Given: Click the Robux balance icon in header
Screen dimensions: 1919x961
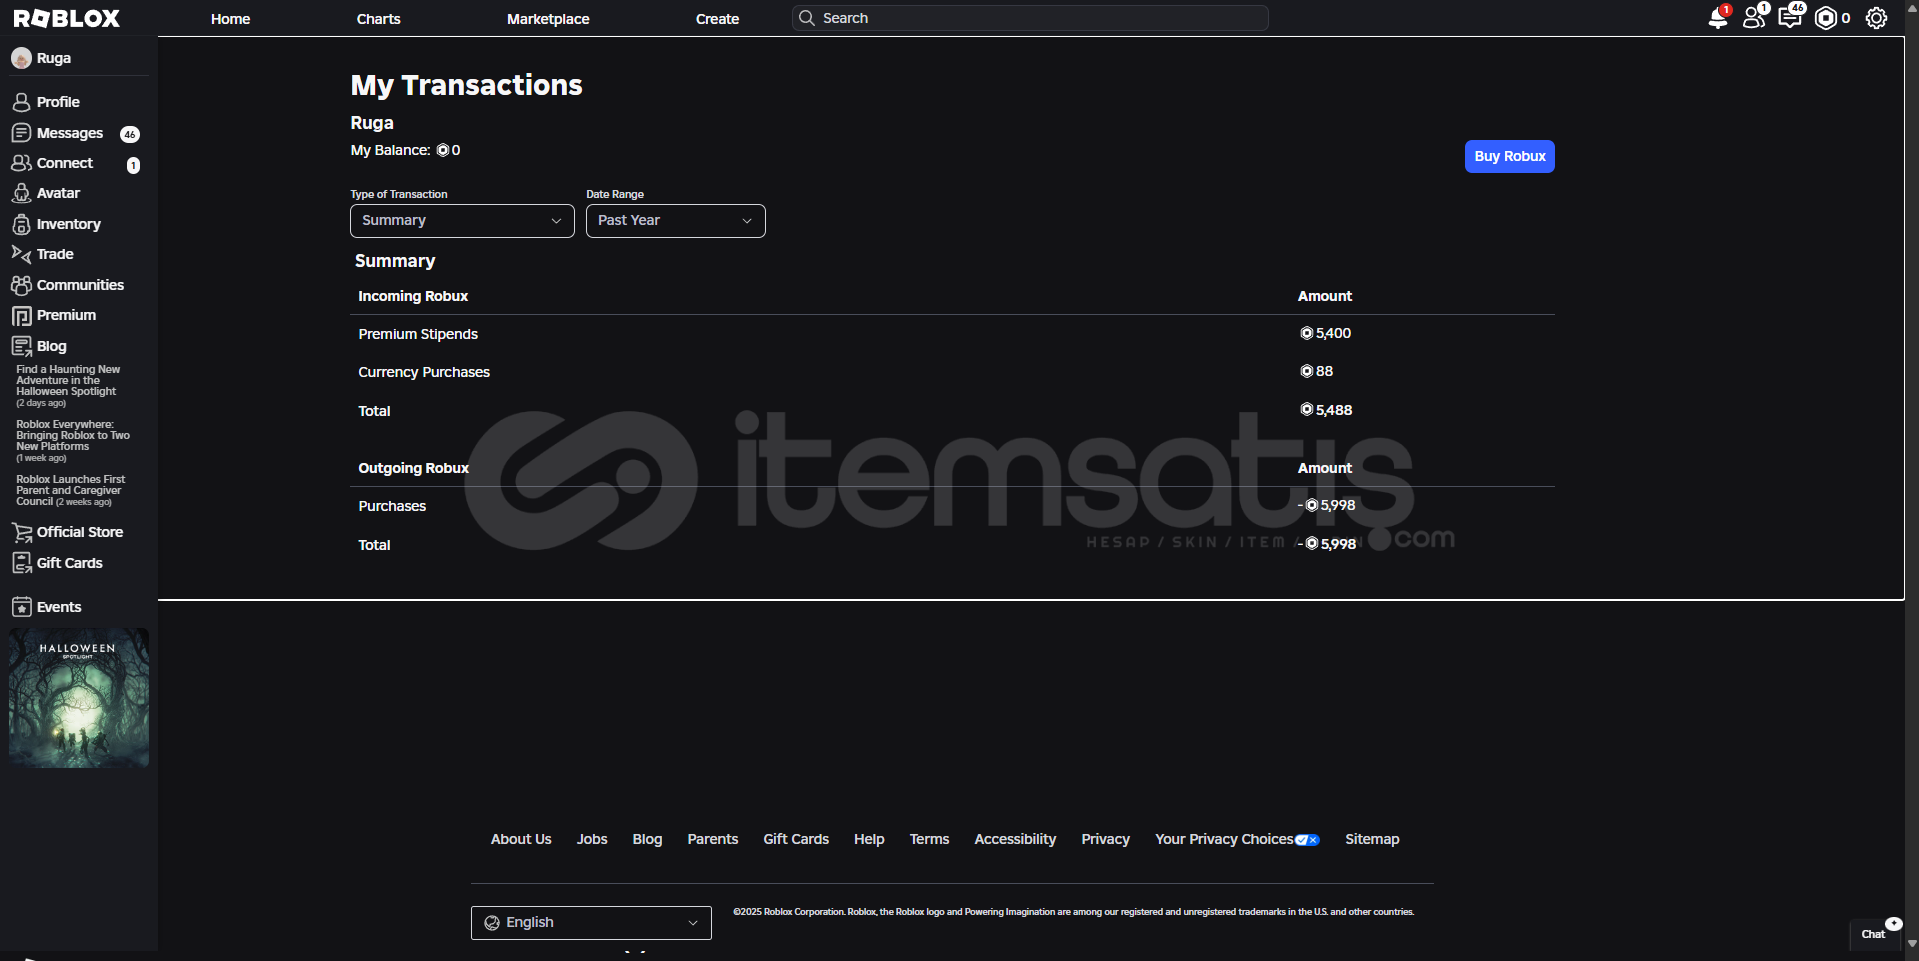Looking at the screenshot, I should 1826,18.
